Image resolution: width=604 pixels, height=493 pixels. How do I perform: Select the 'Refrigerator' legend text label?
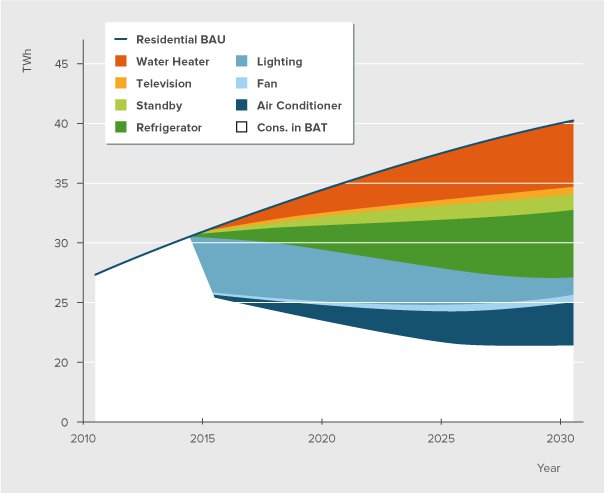pos(170,127)
